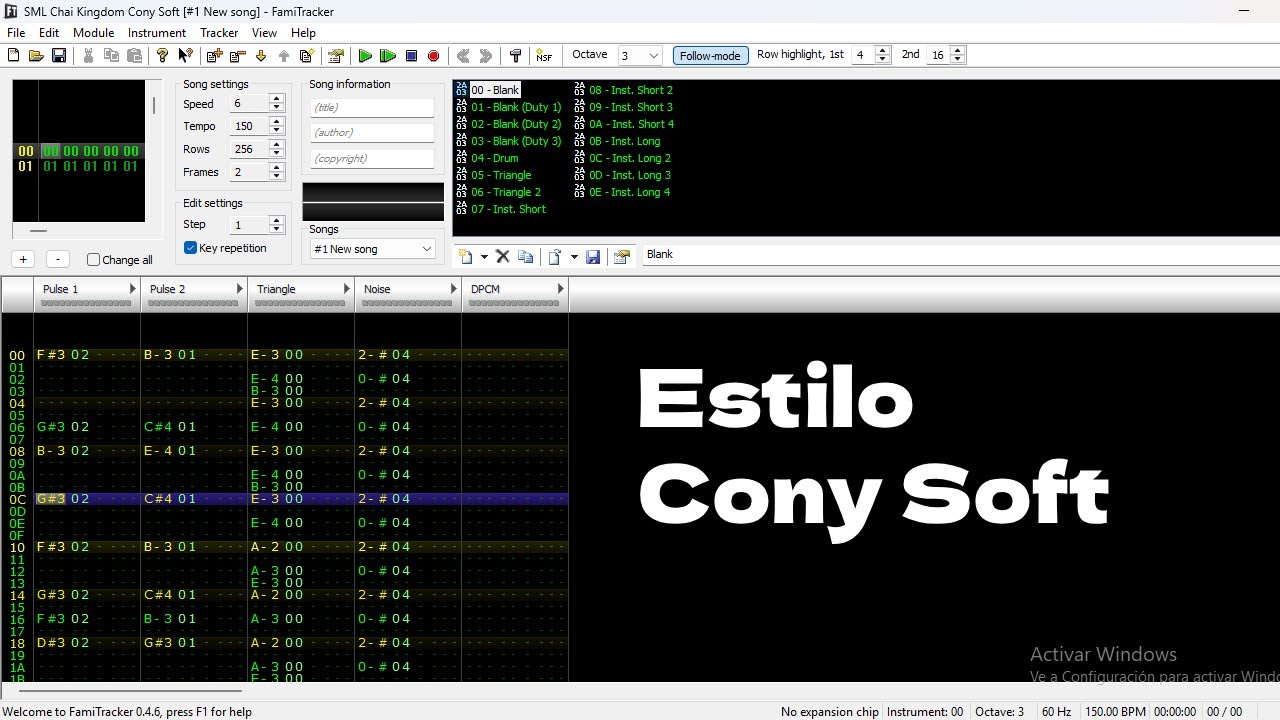Open About via the question mark icon
The width and height of the screenshot is (1280, 720).
(162, 56)
